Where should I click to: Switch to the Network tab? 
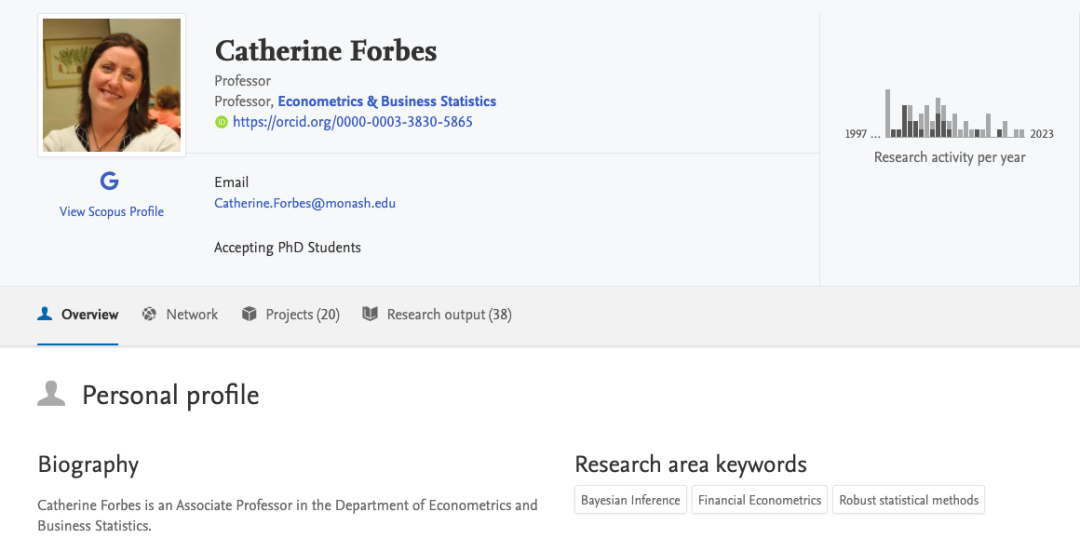click(x=191, y=314)
